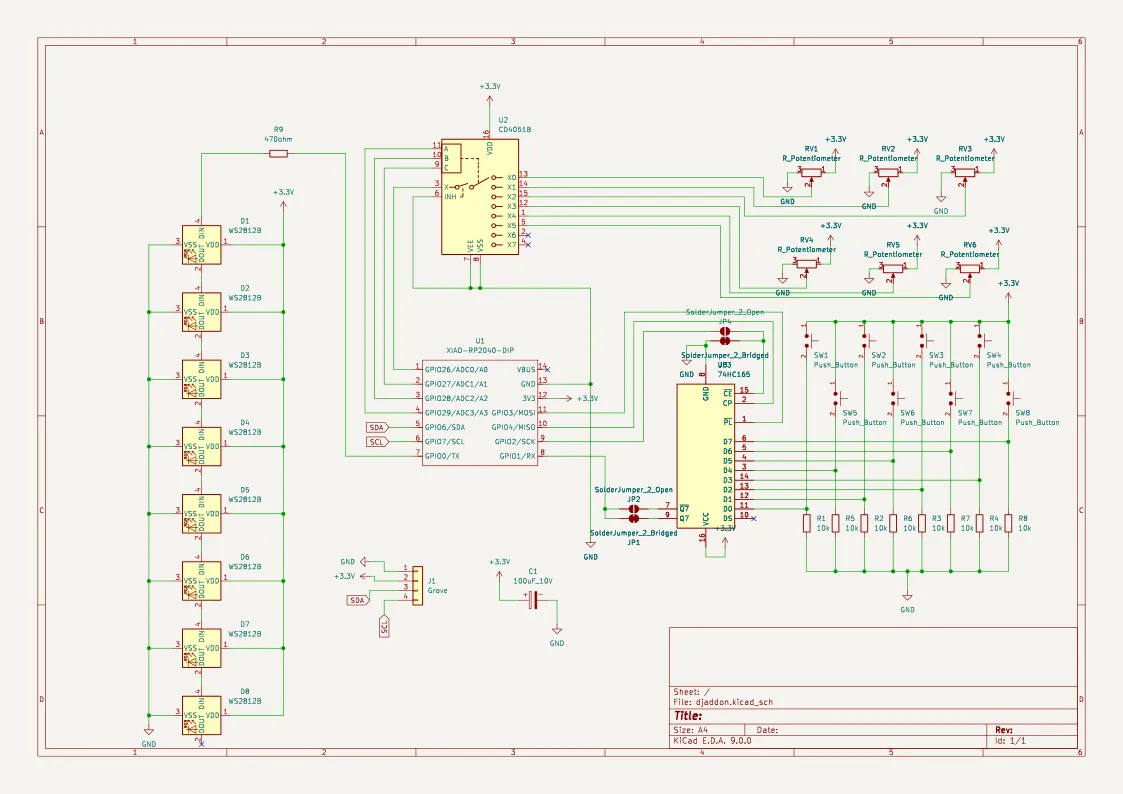Click the RV4 potentiometer symbol
The height and width of the screenshot is (794, 1123).
click(806, 263)
